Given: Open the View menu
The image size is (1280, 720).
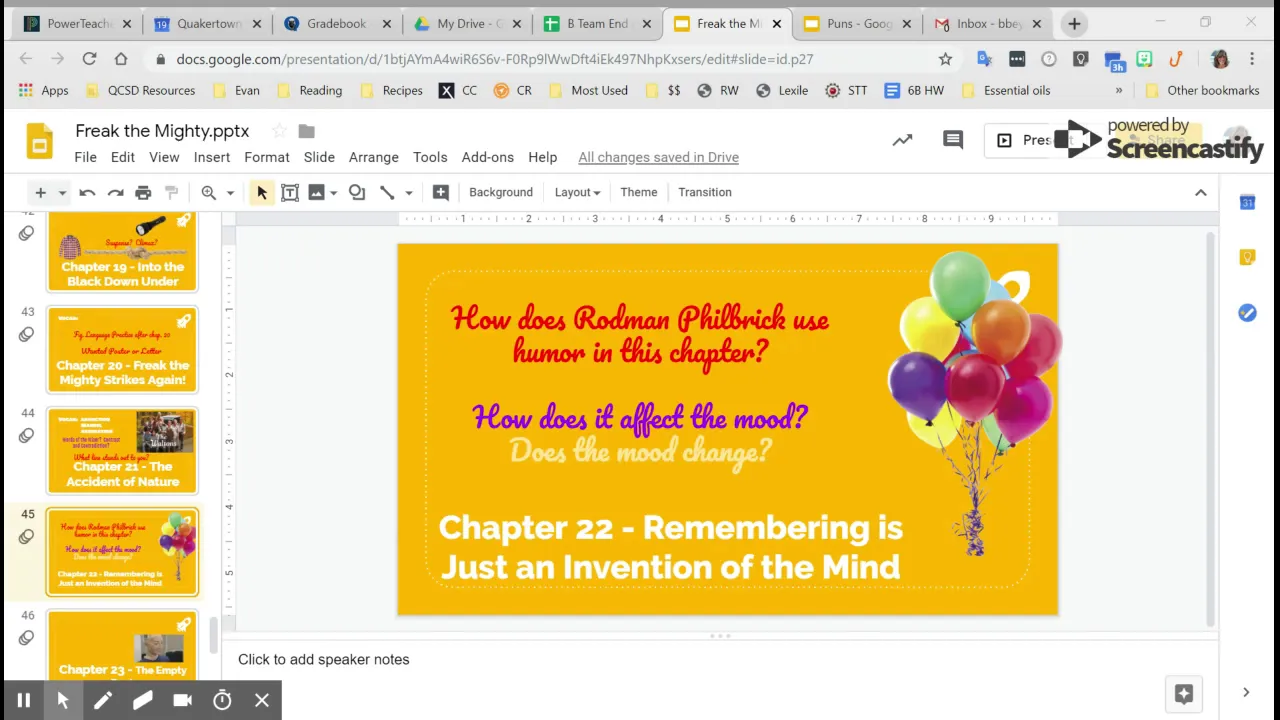Looking at the screenshot, I should point(164,157).
